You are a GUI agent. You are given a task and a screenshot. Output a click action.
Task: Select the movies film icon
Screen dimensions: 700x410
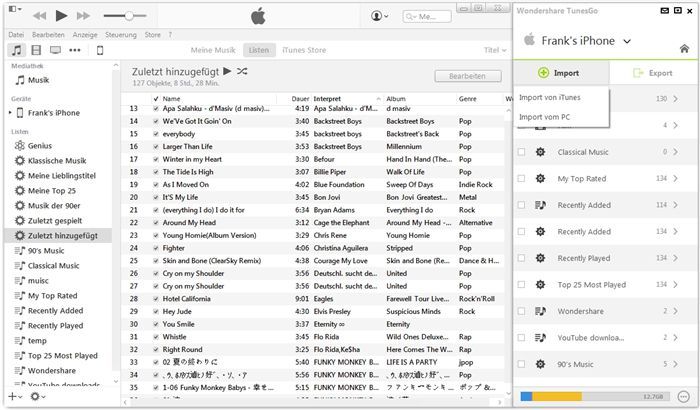pos(36,50)
